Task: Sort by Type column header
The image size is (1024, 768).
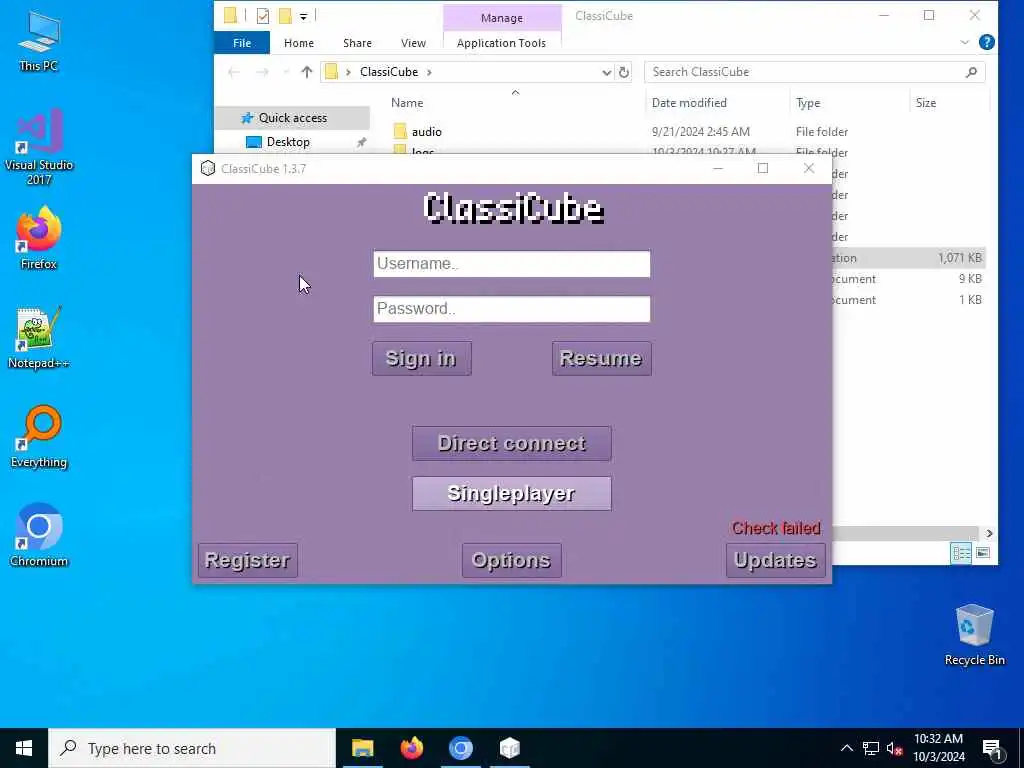Action: click(808, 103)
